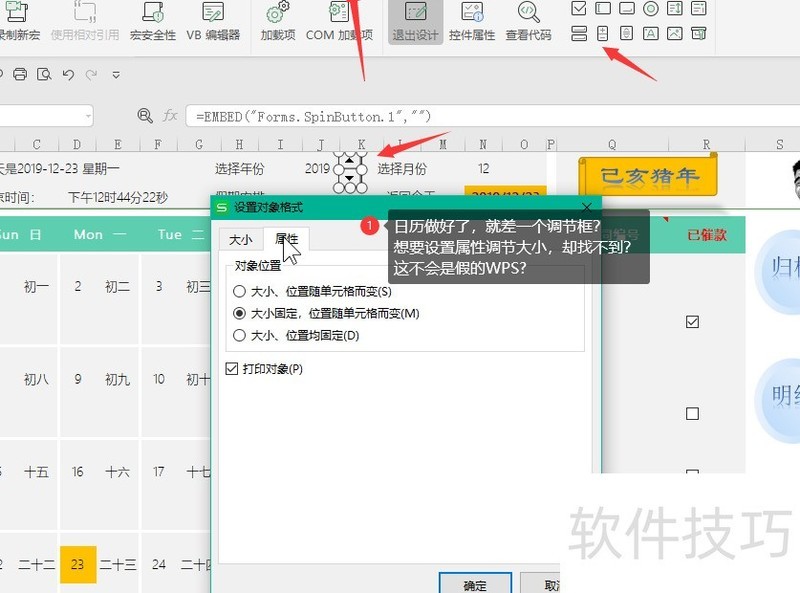
Task: Click the 选择年份 label cell
Action: (x=239, y=169)
